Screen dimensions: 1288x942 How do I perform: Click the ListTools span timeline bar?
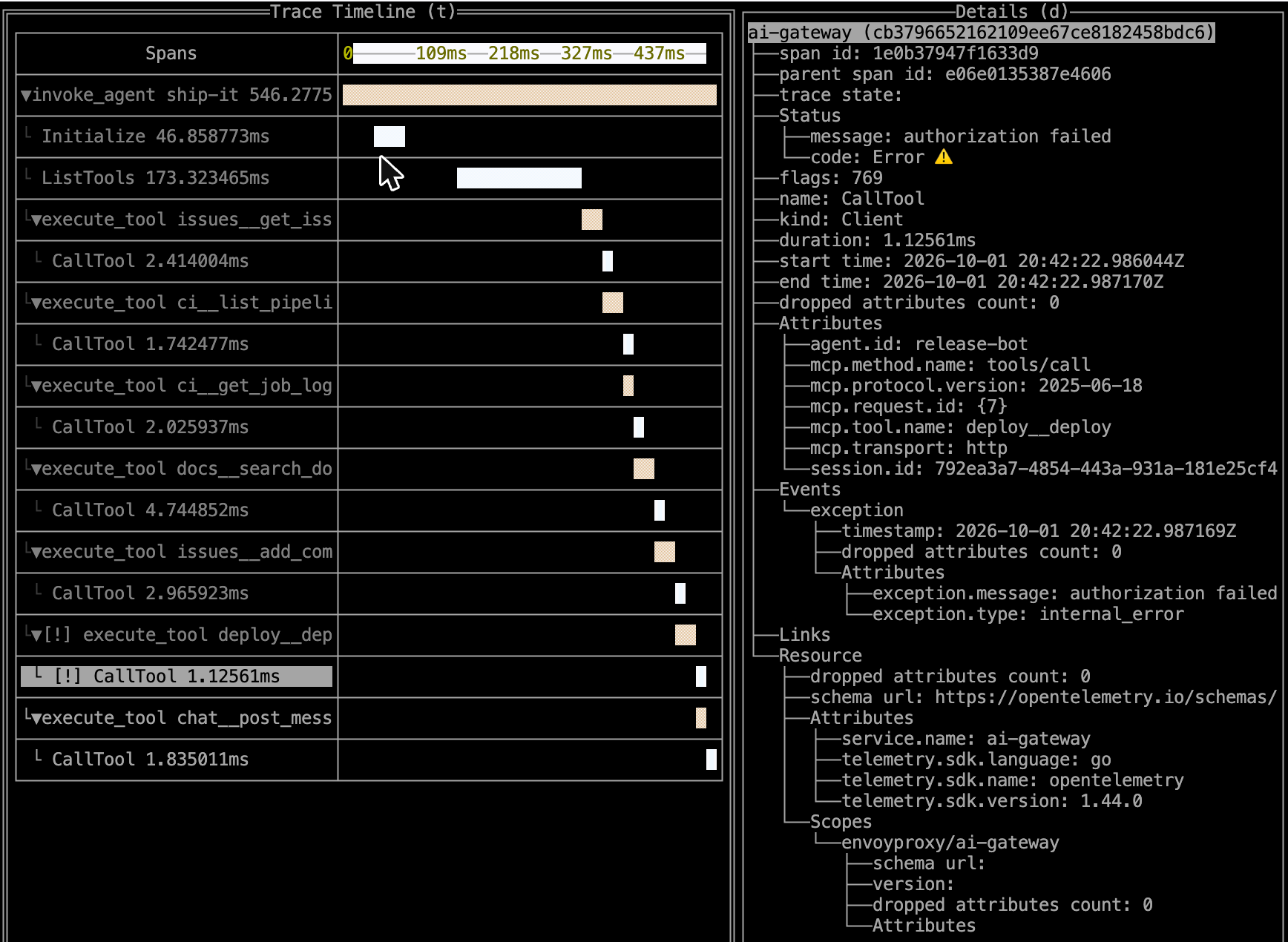tap(519, 178)
